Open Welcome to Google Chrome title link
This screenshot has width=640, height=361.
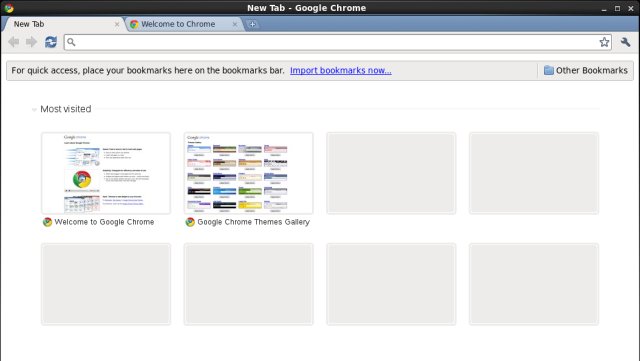104,222
